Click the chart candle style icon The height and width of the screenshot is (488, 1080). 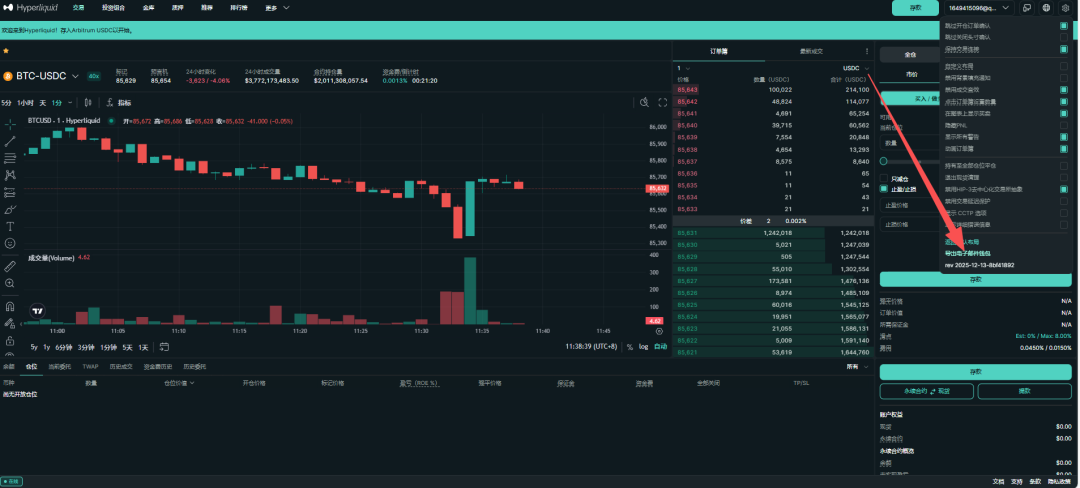[x=88, y=103]
